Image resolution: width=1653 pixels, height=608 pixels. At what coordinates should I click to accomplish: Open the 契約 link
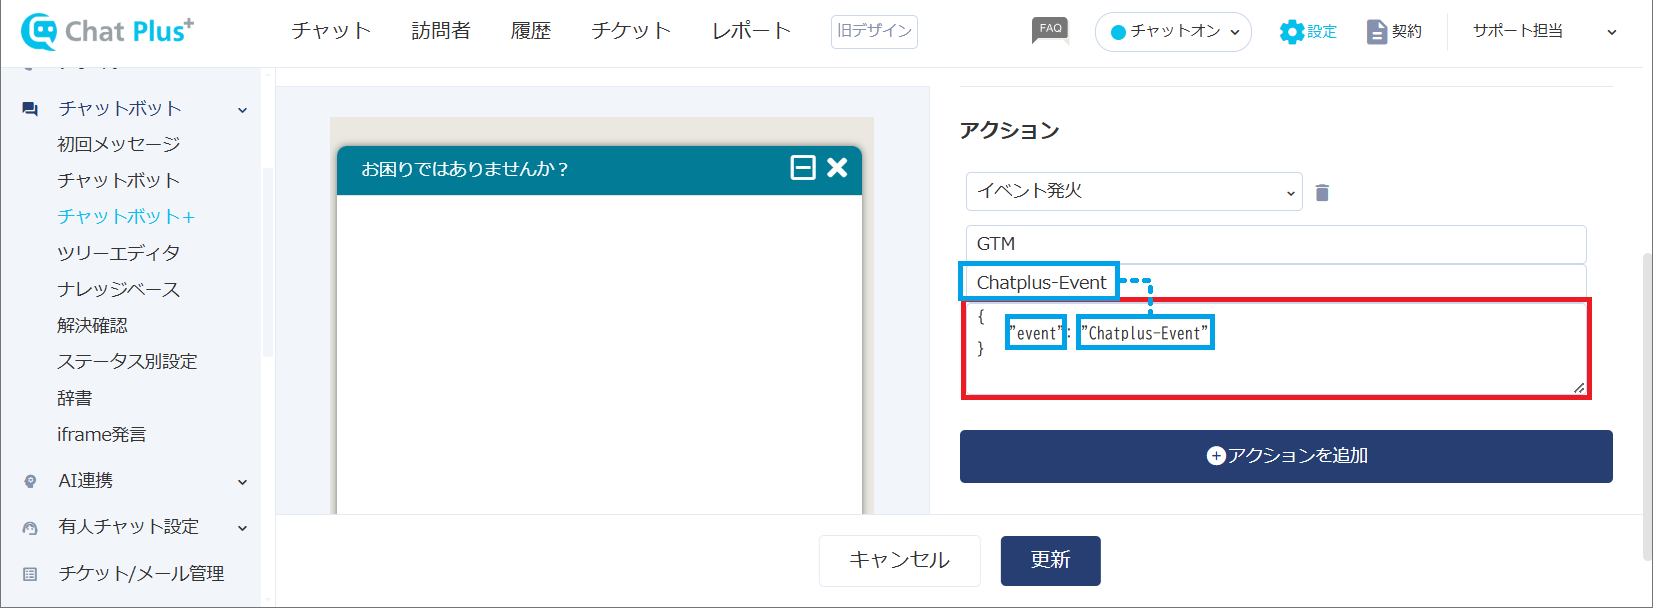coord(1407,32)
